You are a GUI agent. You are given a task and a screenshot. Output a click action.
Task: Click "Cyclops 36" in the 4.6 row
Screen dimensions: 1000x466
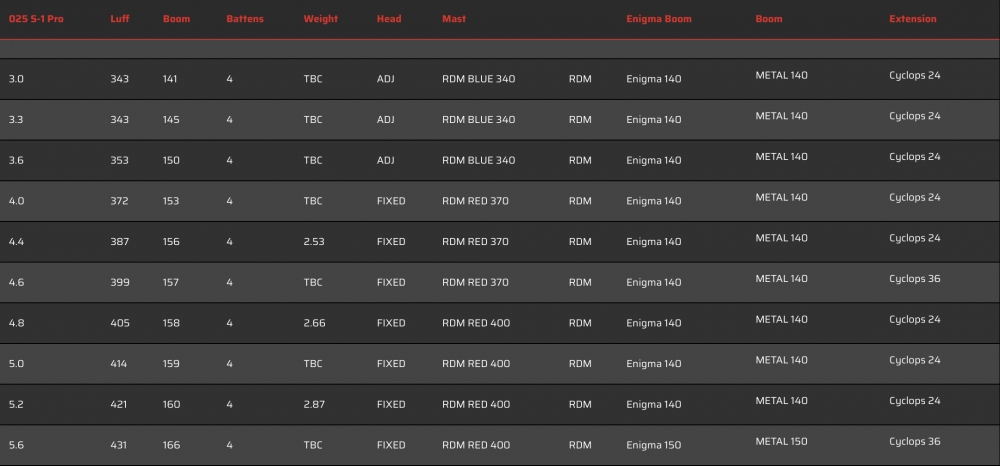pyautogui.click(x=914, y=279)
